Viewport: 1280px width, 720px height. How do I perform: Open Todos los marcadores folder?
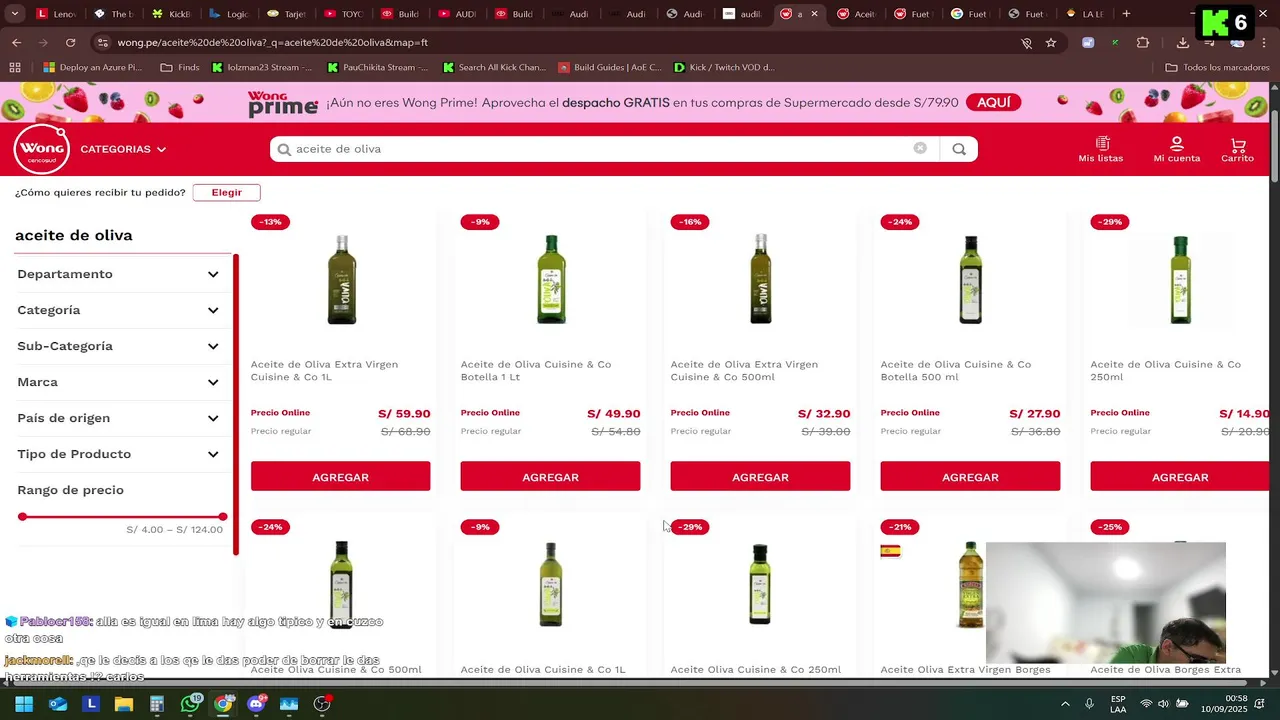(x=1218, y=67)
